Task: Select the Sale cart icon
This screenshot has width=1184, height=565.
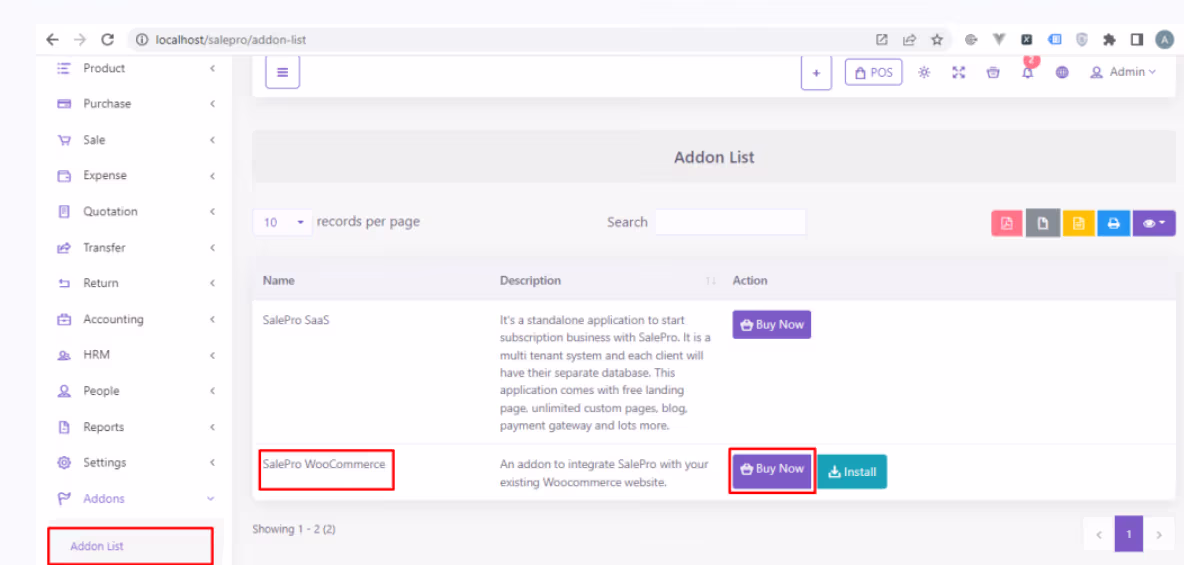Action: tap(64, 140)
